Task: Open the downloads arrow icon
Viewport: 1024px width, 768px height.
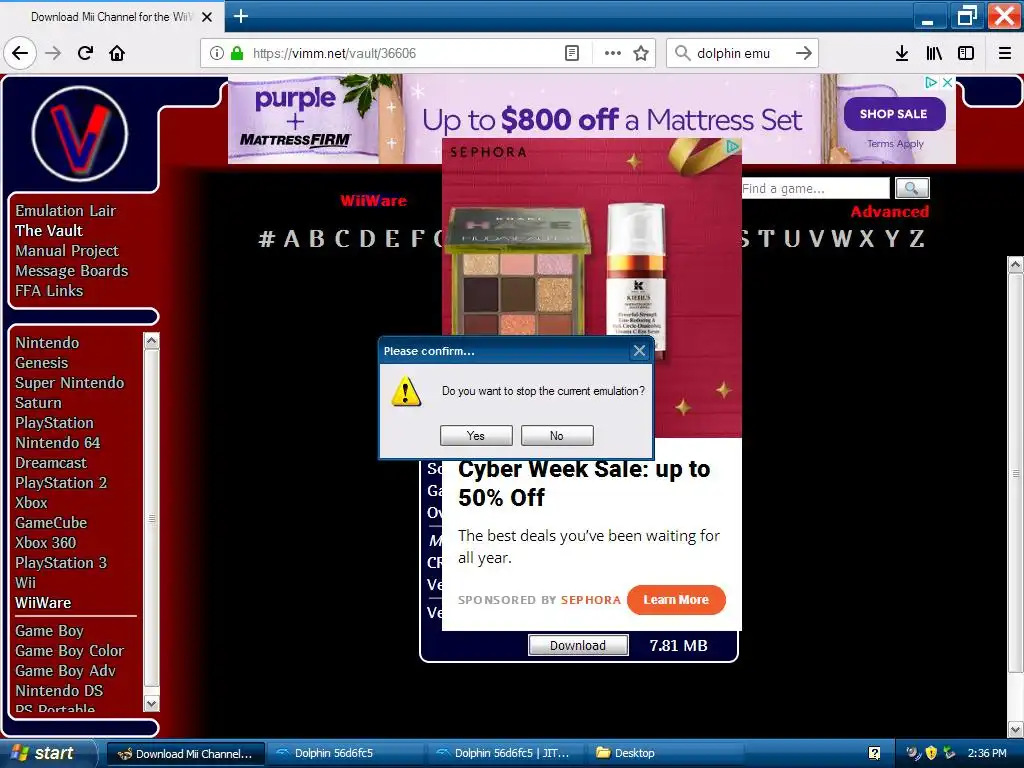Action: coord(902,53)
